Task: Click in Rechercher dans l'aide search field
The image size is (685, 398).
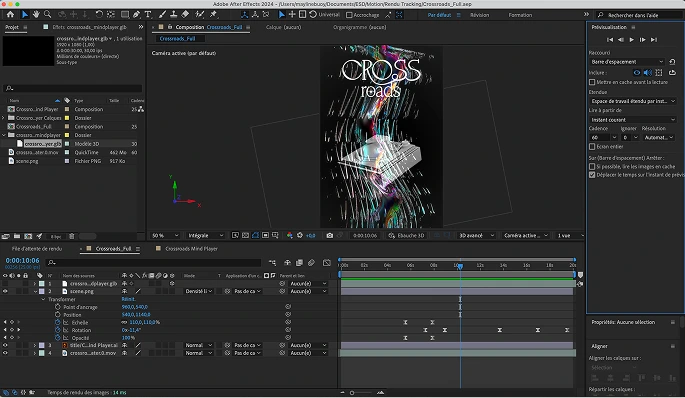Action: [639, 15]
